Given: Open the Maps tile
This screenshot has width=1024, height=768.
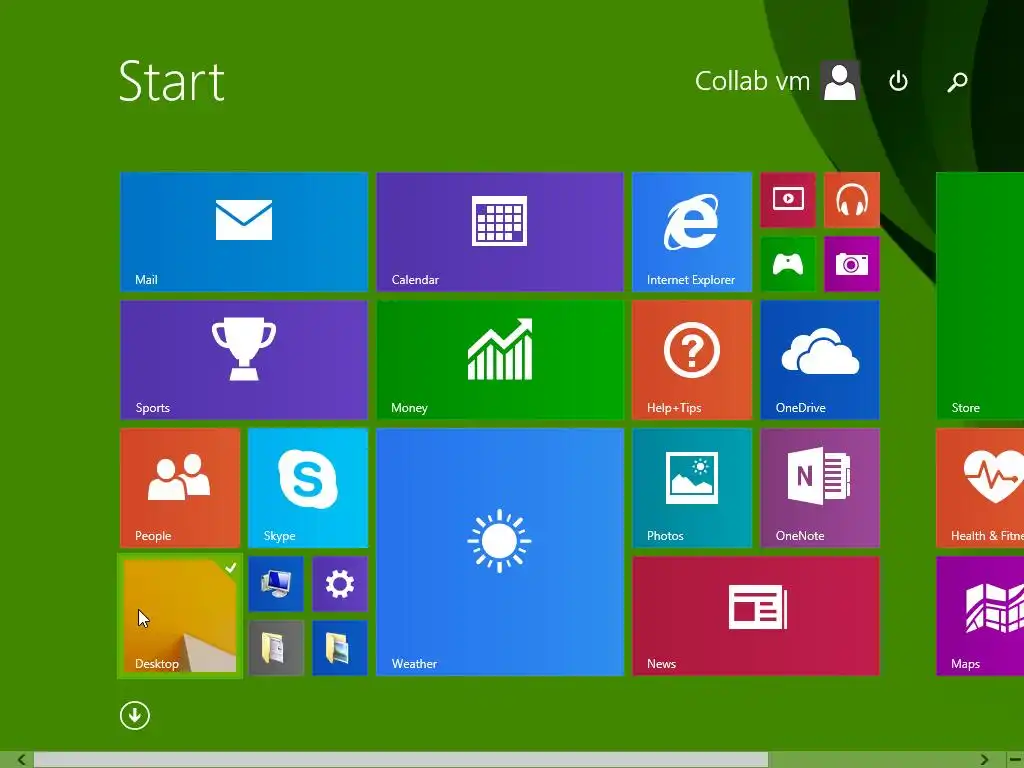Looking at the screenshot, I should point(980,615).
